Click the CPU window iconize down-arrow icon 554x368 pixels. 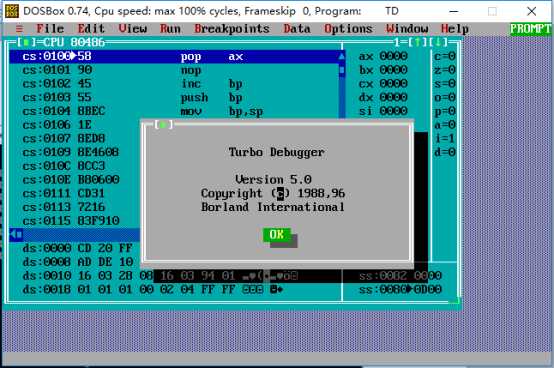pyautogui.click(x=438, y=42)
